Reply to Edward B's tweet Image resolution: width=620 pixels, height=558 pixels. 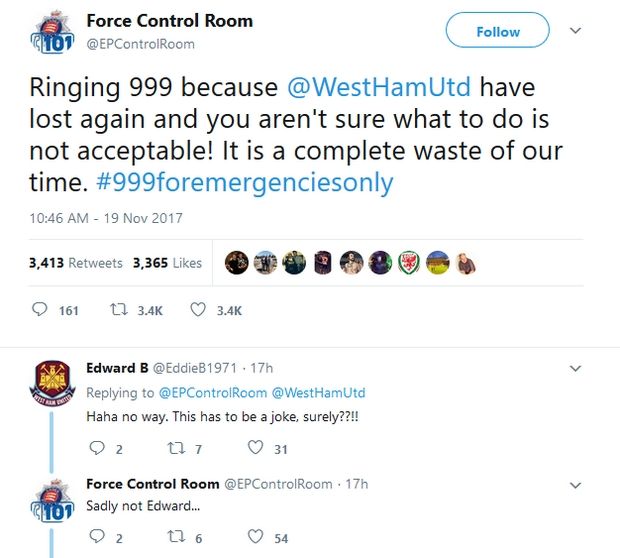click(x=96, y=448)
